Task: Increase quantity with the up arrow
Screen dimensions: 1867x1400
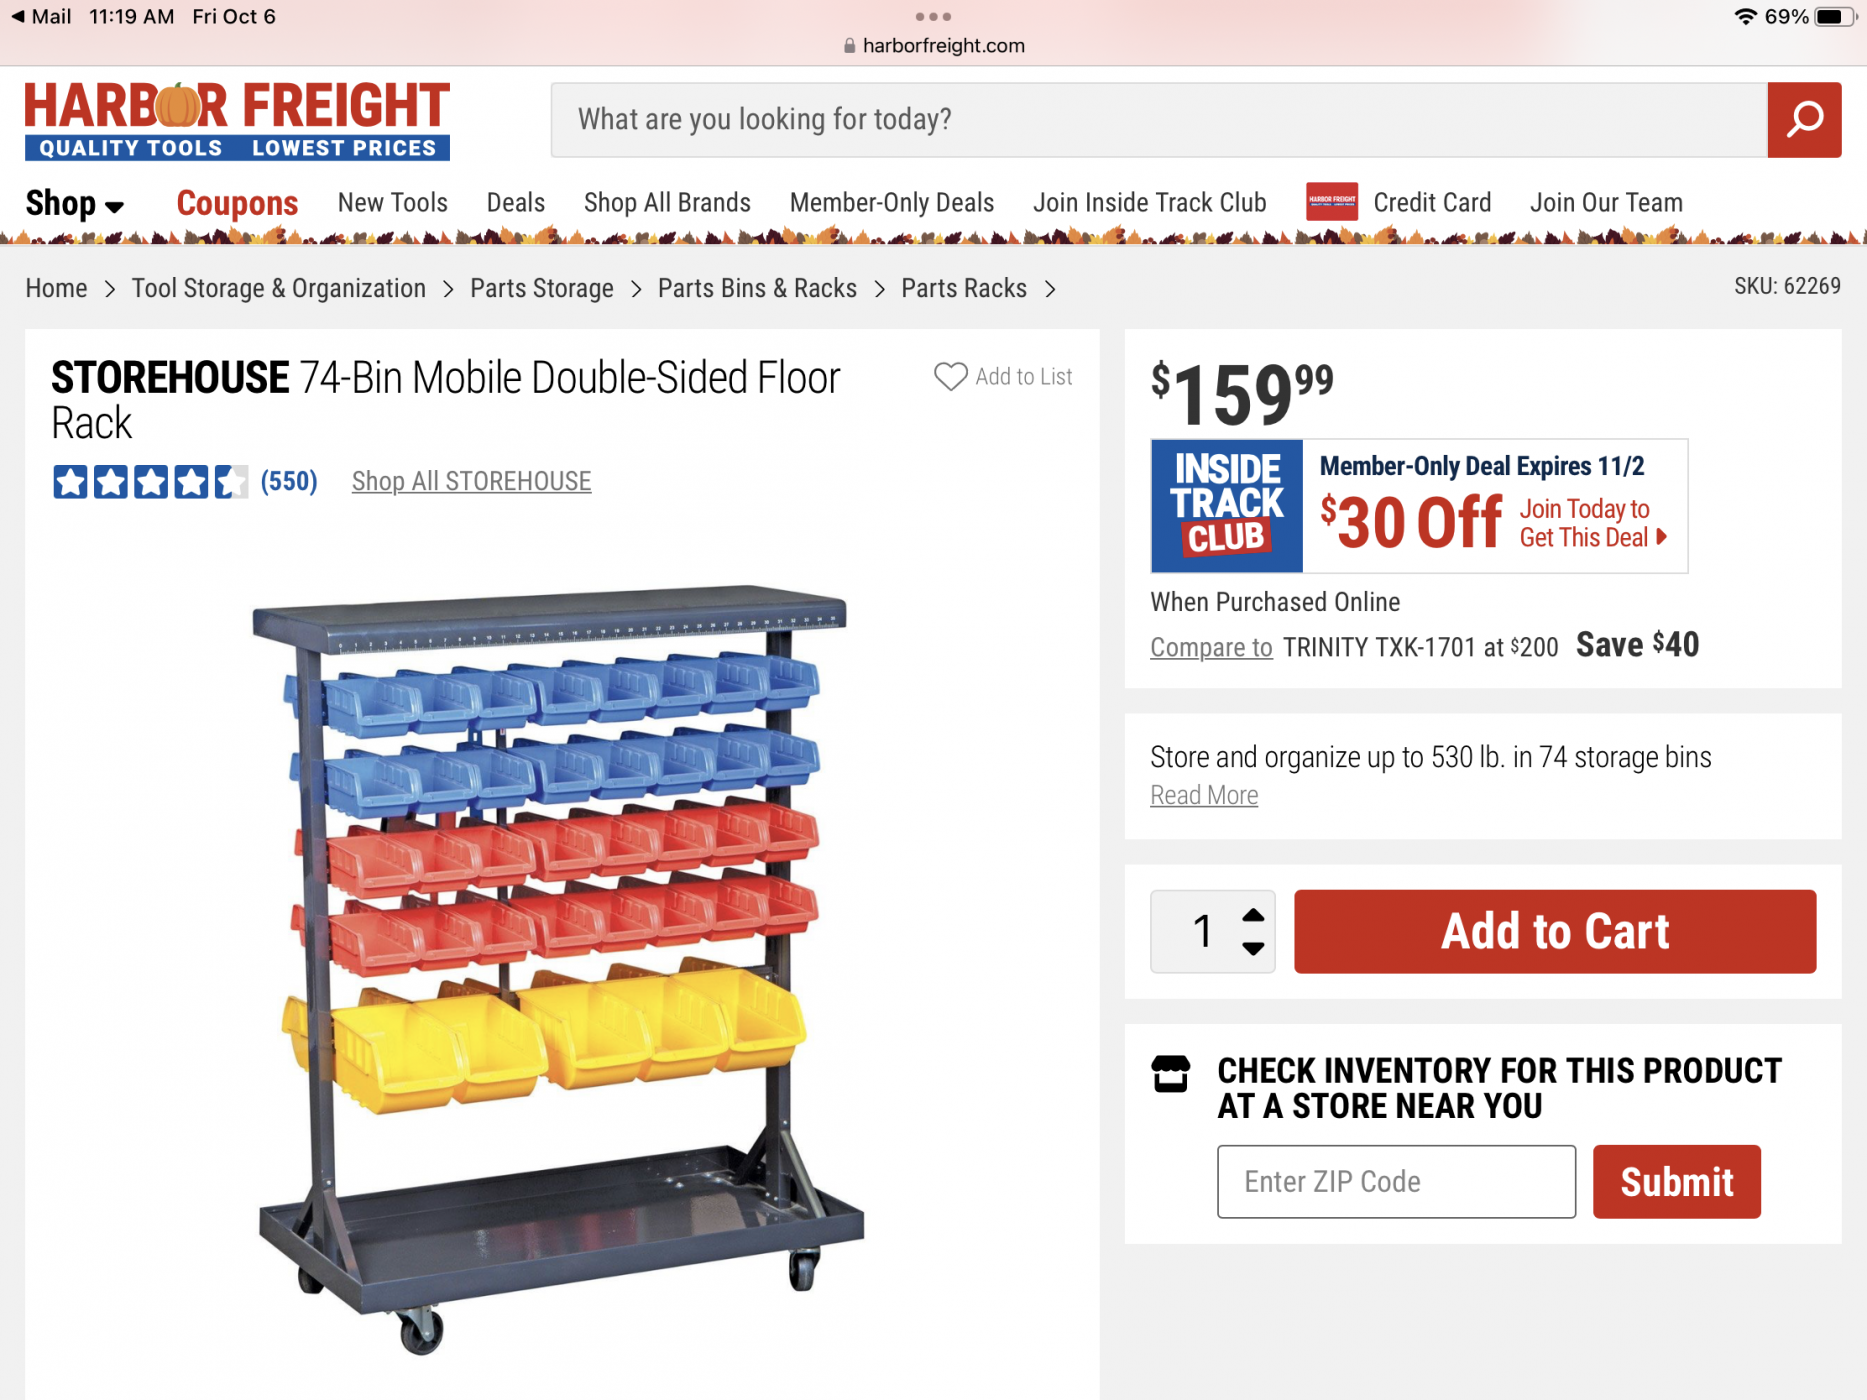Action: coord(1253,915)
